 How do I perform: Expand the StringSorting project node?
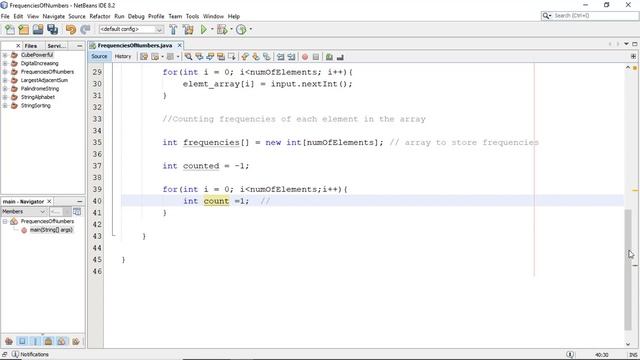[5, 106]
